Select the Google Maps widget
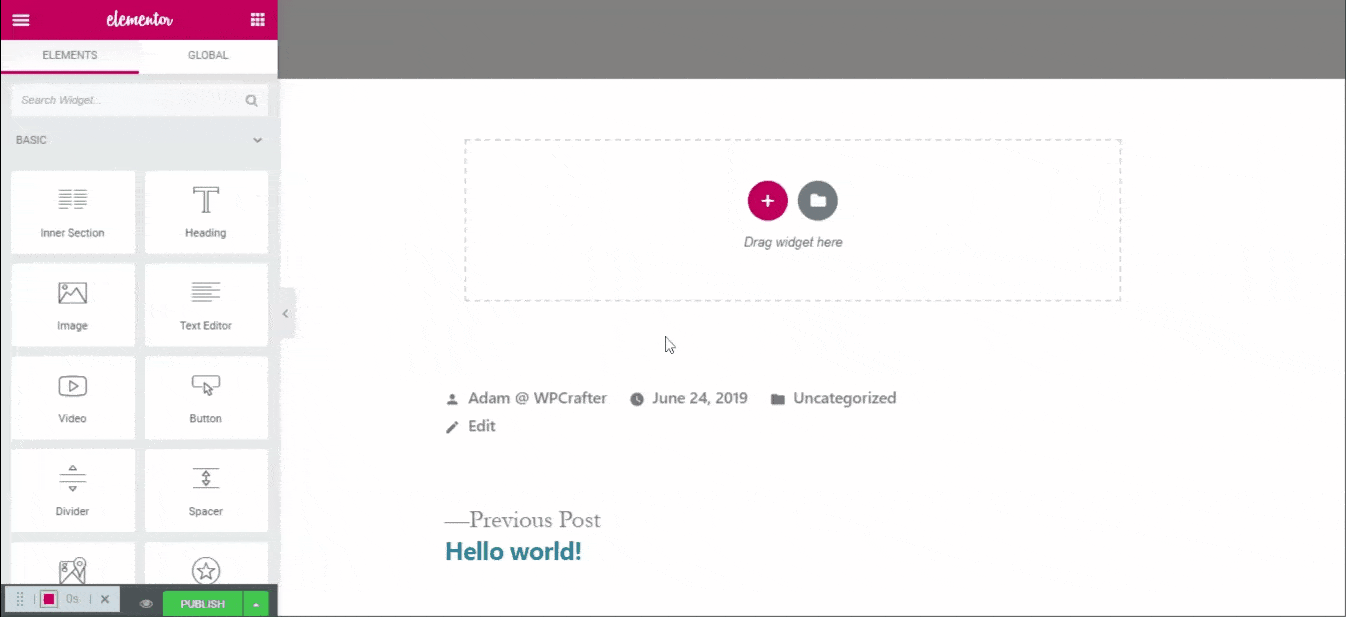Image resolution: width=1346 pixels, height=617 pixels. 73,564
